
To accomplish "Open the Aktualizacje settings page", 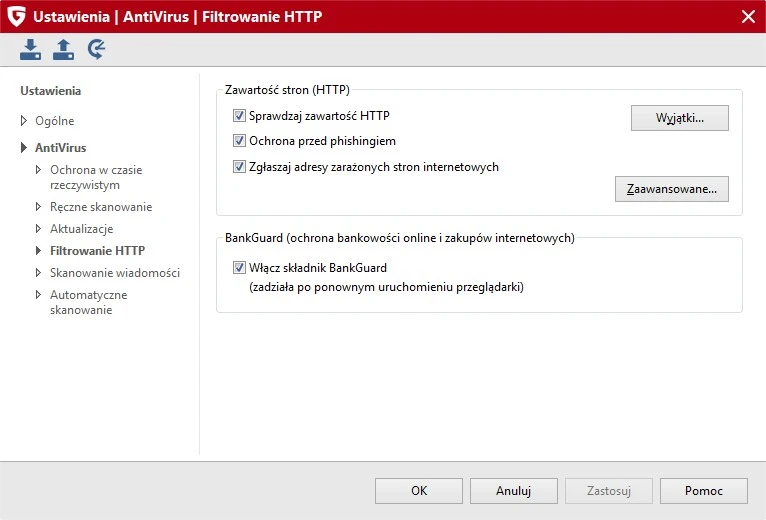I will [x=82, y=229].
